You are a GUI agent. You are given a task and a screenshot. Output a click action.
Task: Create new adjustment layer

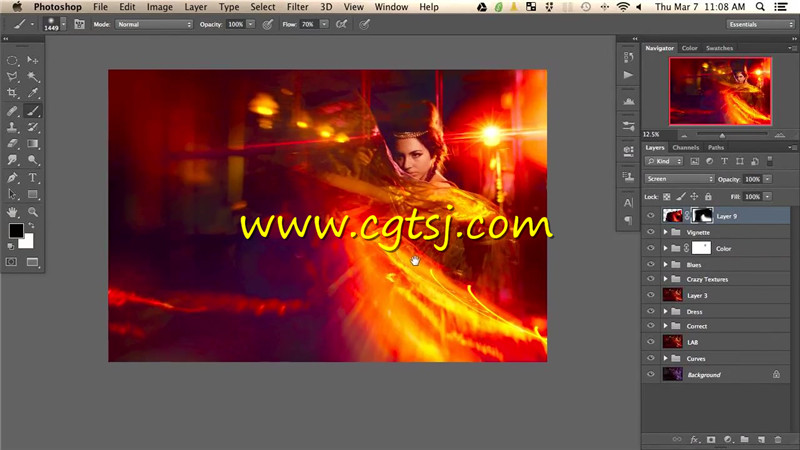coord(728,439)
